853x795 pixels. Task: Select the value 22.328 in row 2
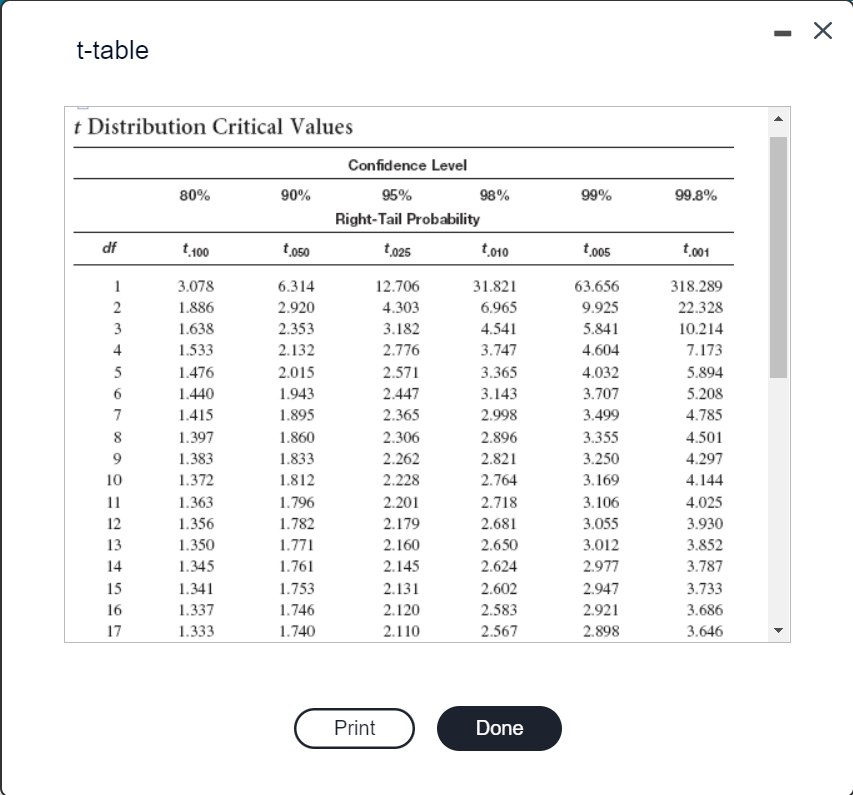click(x=700, y=307)
